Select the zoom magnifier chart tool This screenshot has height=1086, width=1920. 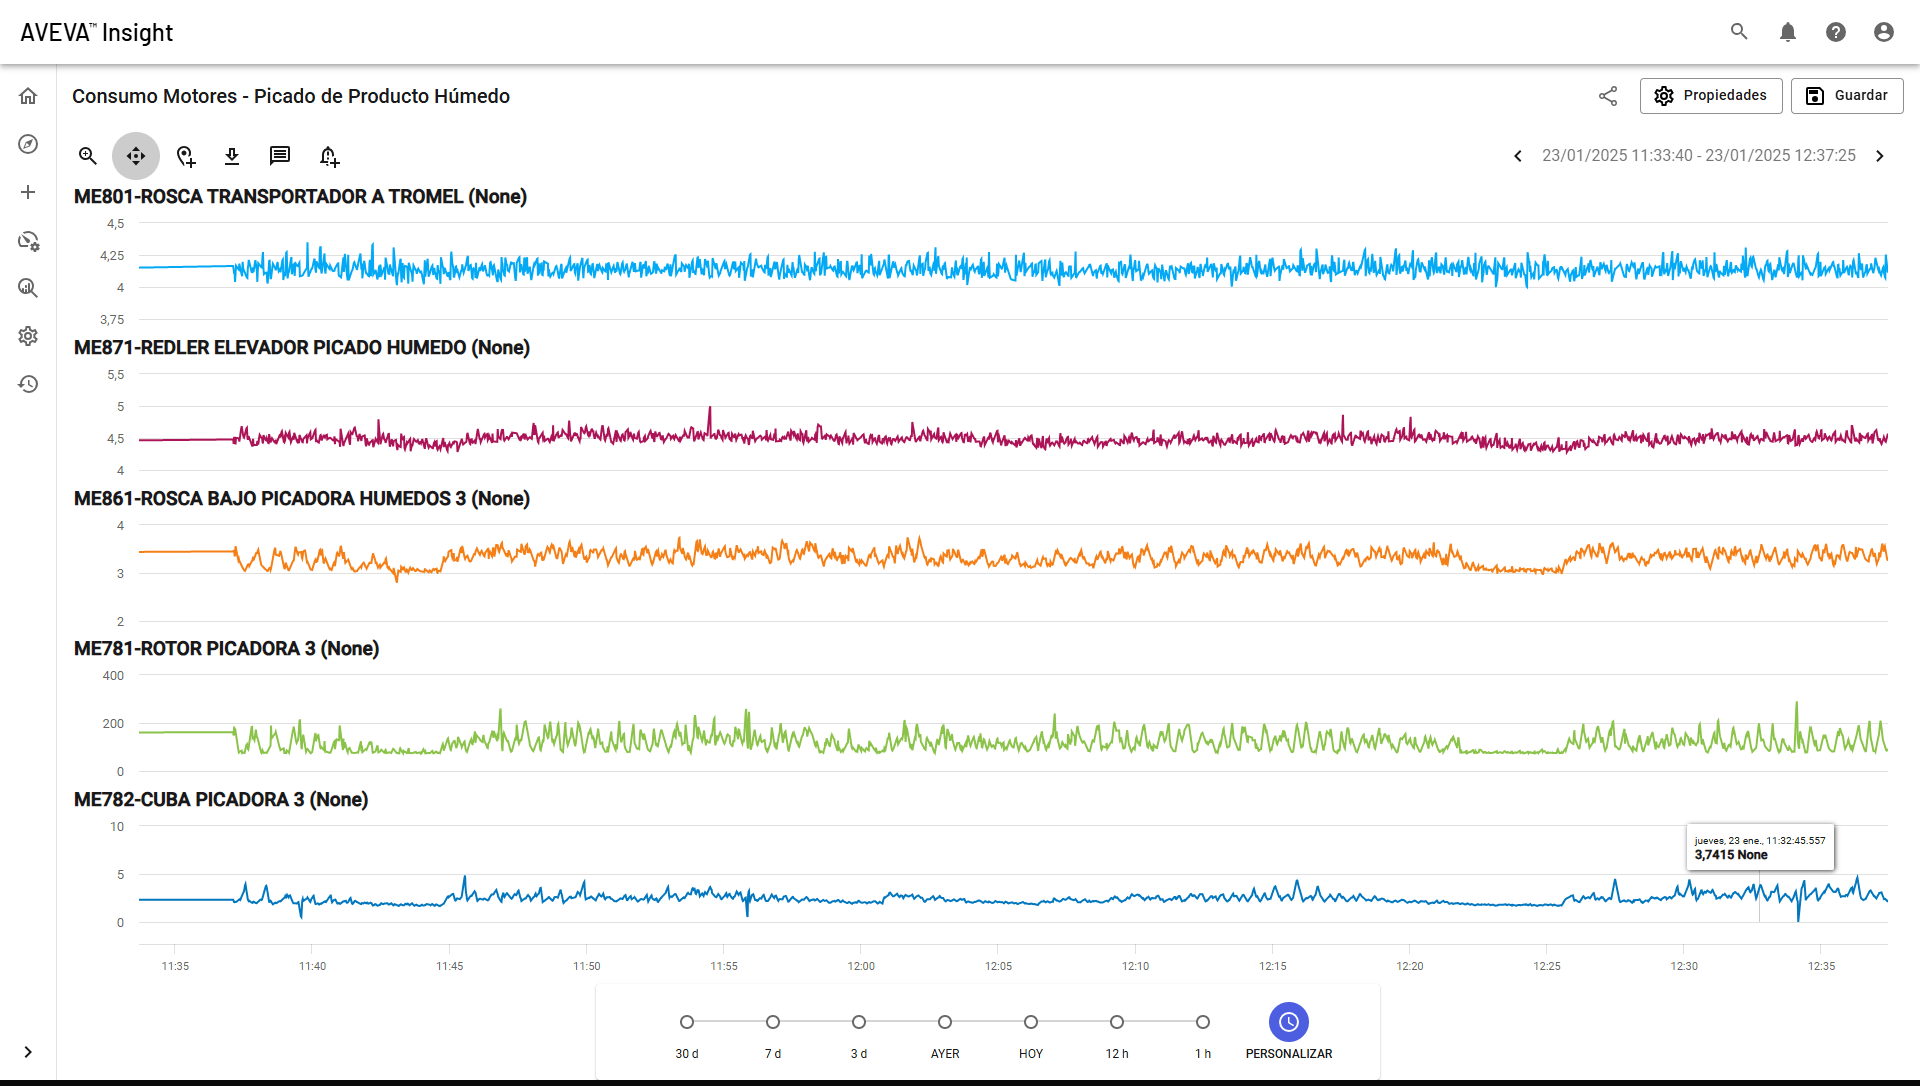(88, 156)
